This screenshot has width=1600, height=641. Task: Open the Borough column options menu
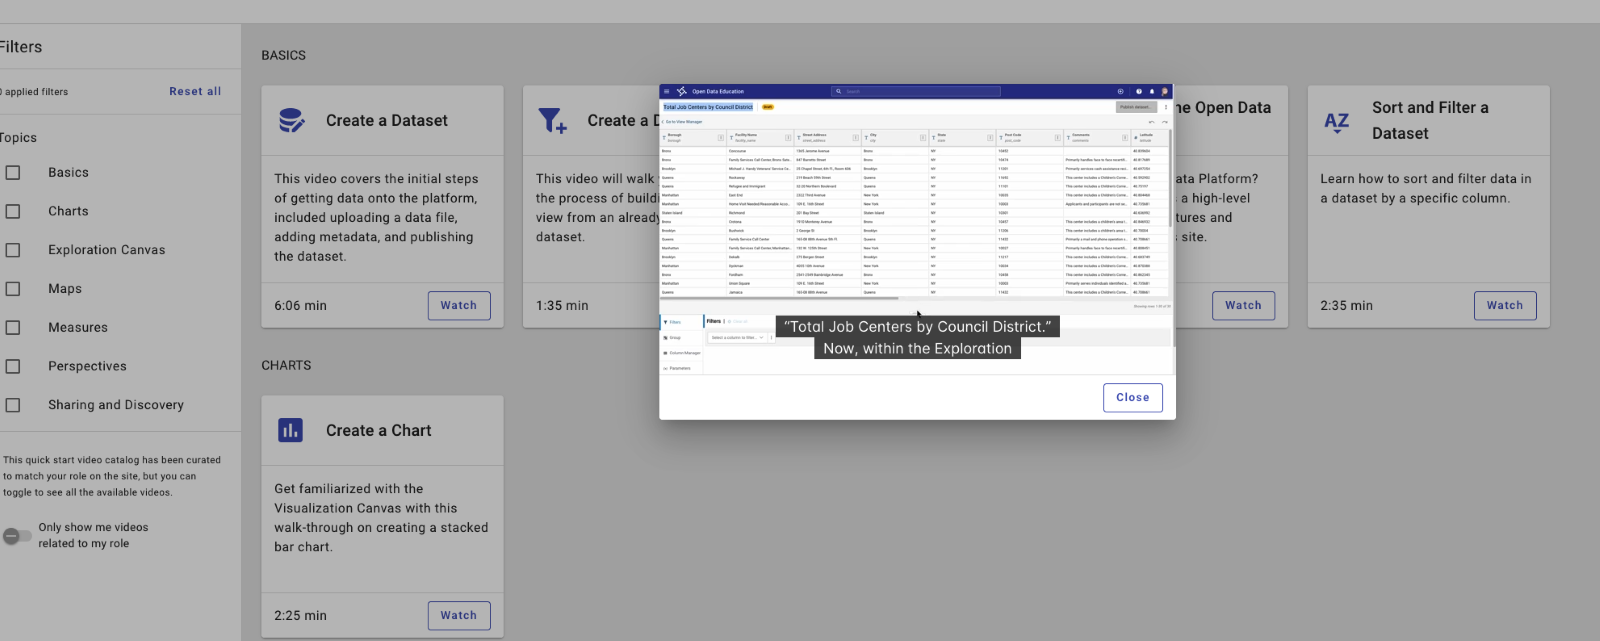(x=720, y=138)
